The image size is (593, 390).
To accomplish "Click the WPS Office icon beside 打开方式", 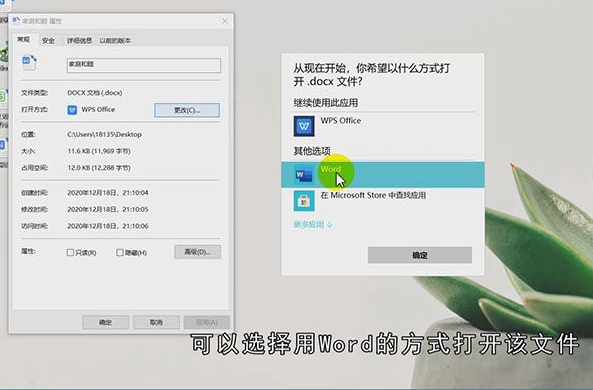I will [x=72, y=110].
